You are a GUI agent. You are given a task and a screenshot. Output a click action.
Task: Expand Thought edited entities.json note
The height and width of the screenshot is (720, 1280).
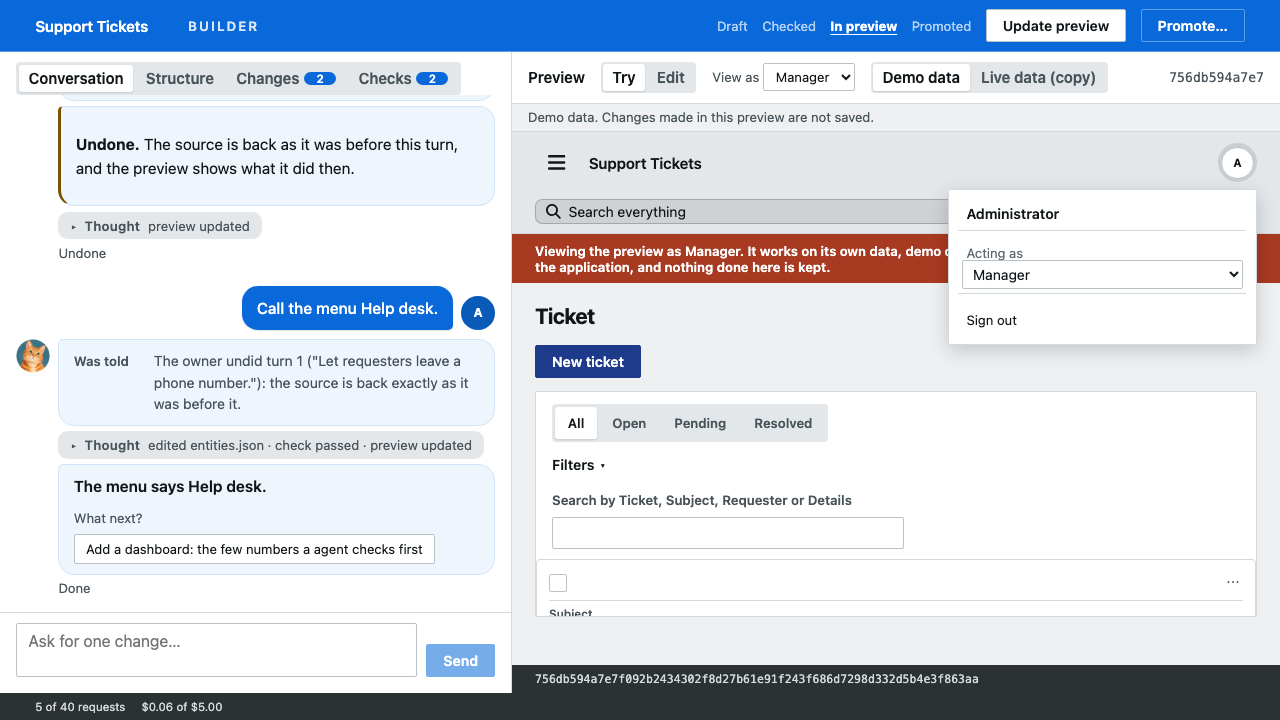[271, 445]
